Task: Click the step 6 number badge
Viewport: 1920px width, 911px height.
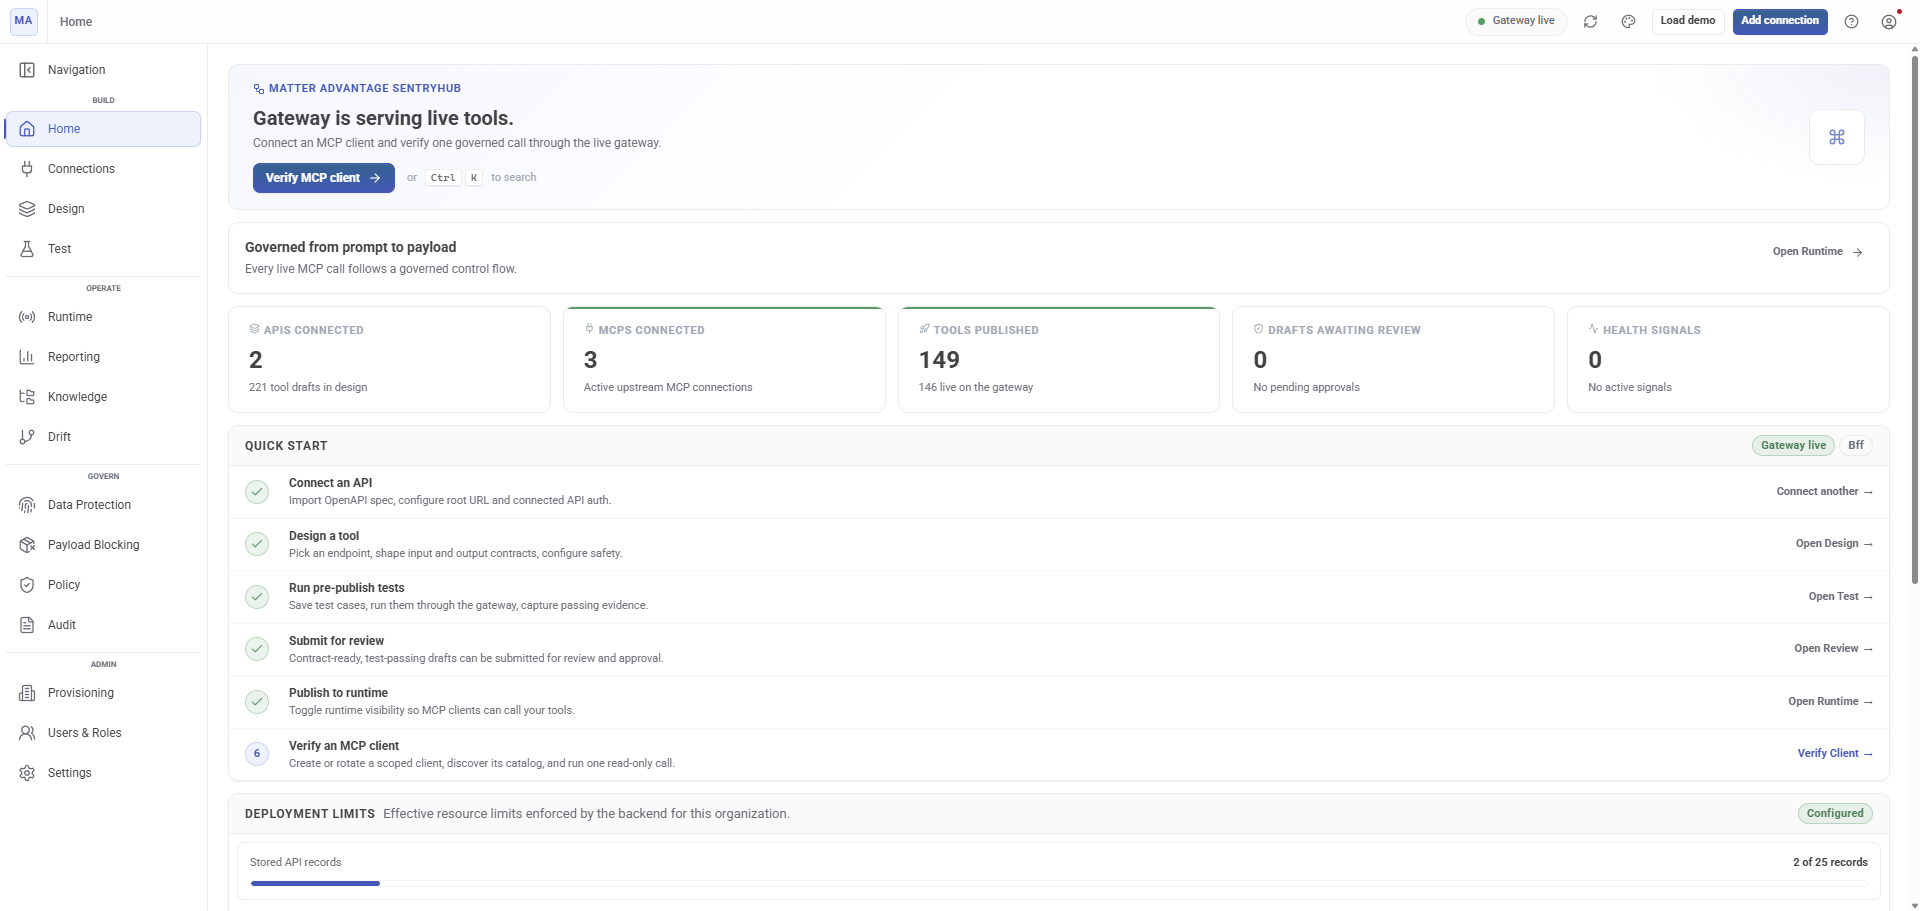Action: 257,754
